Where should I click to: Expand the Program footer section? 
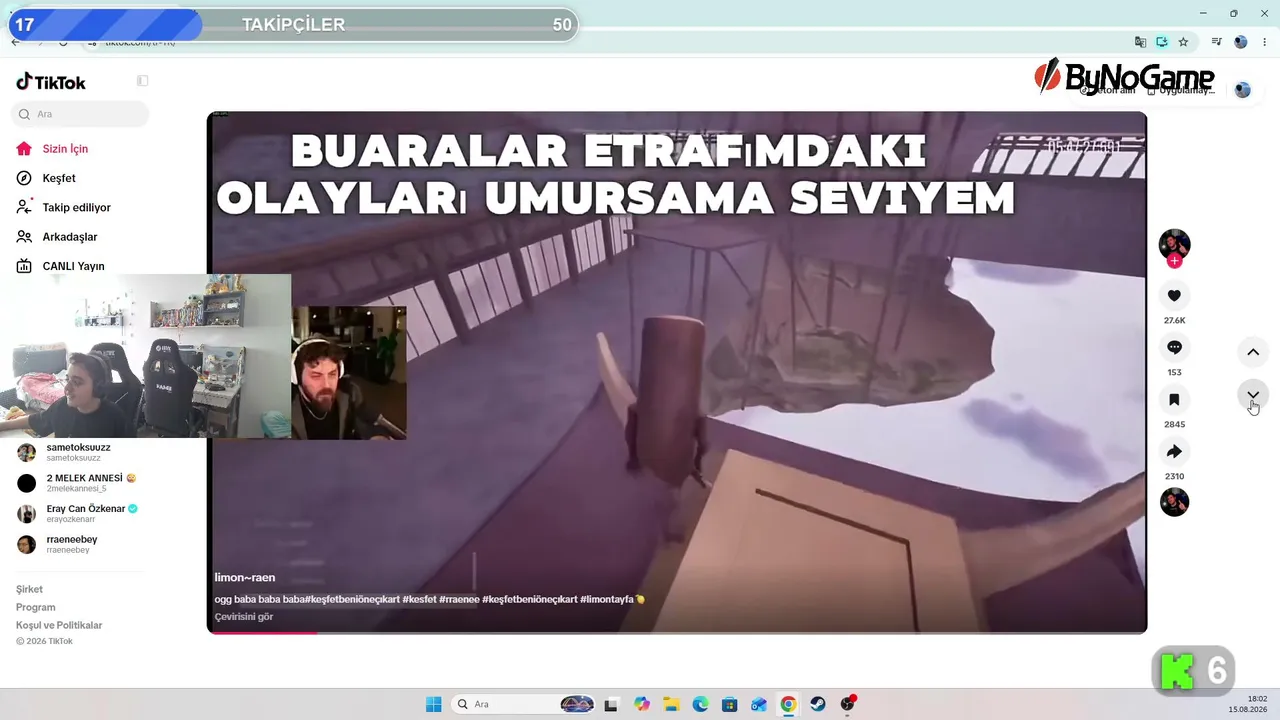(36, 607)
